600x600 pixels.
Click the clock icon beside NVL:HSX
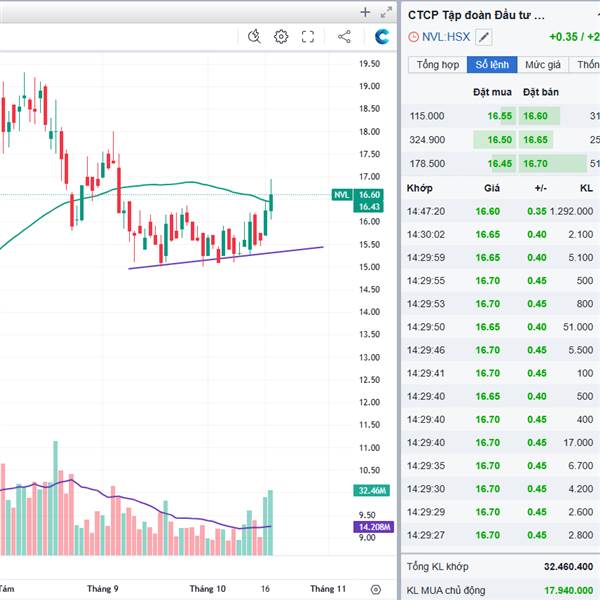point(414,37)
